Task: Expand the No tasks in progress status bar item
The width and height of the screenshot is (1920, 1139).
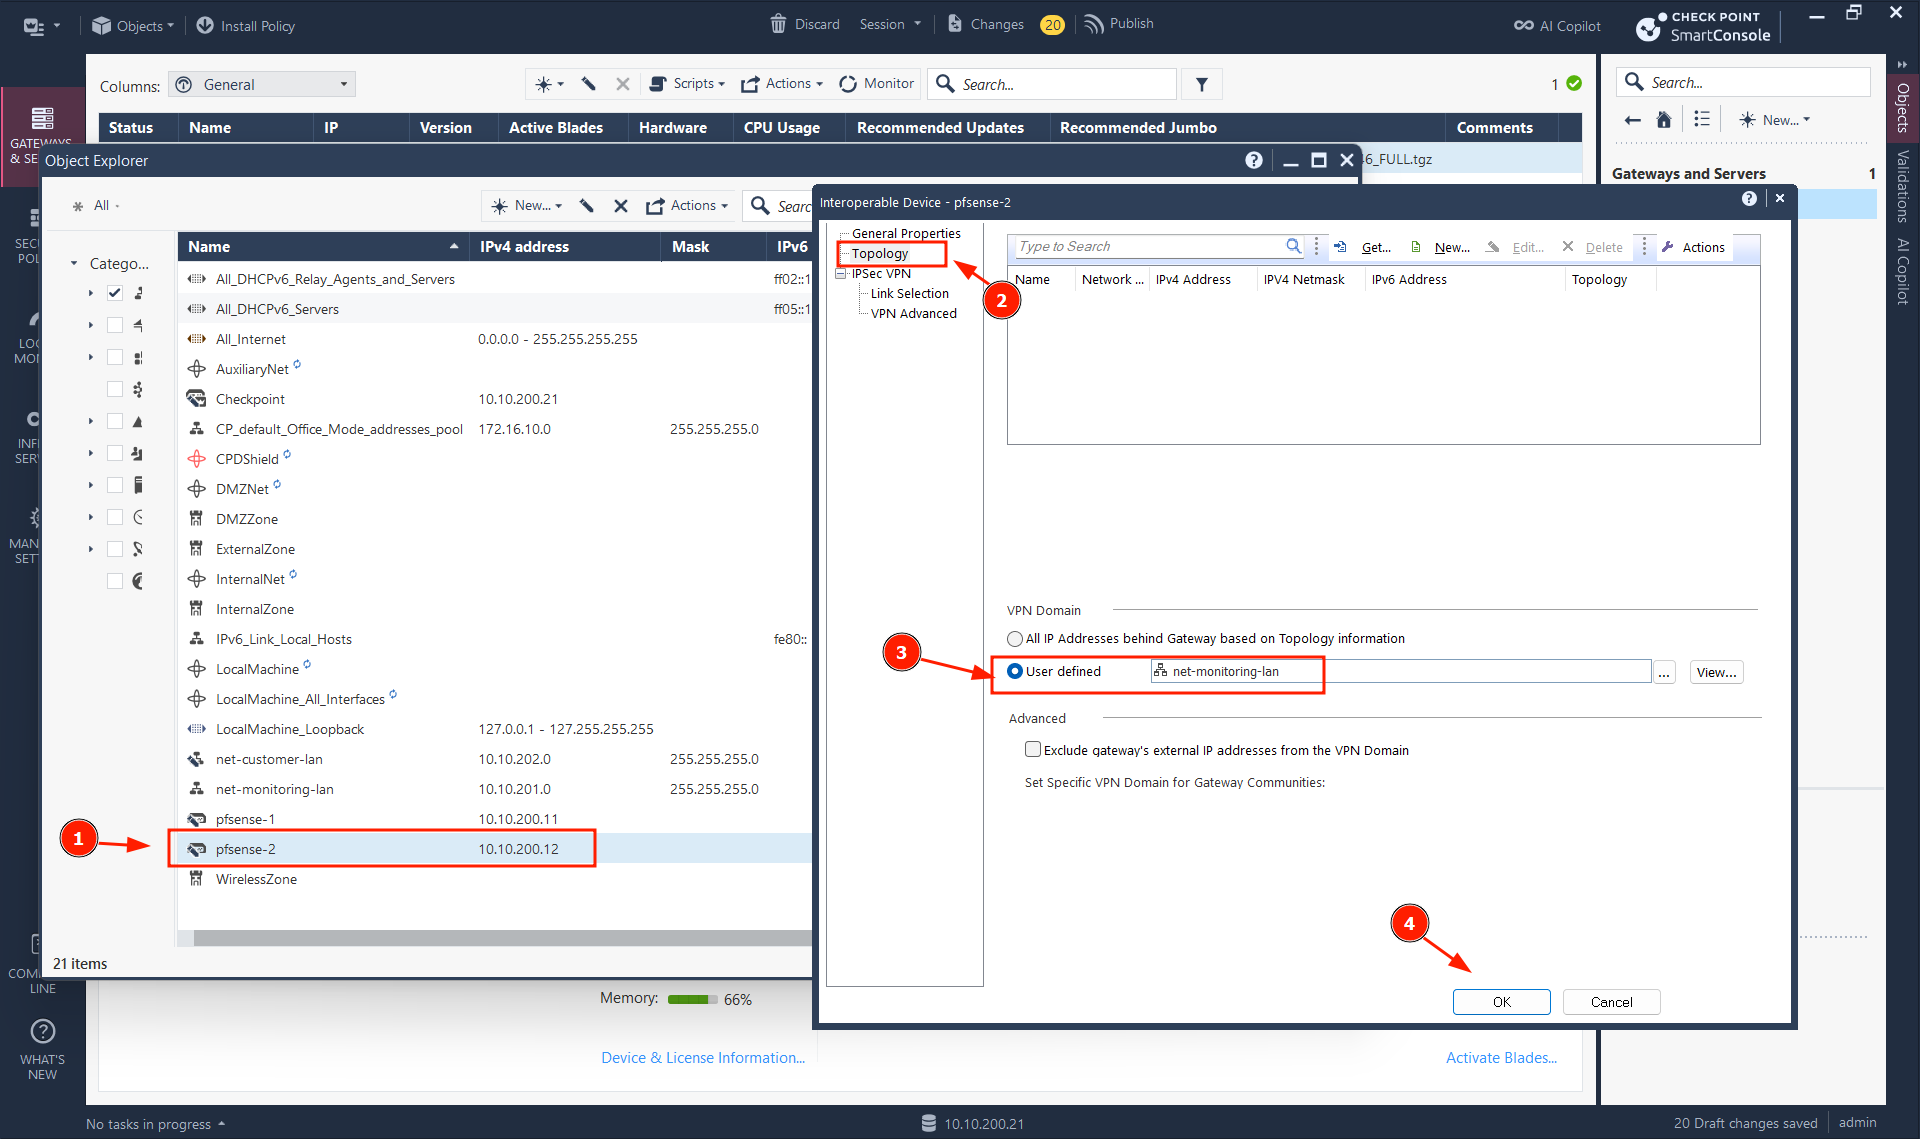Action: click(156, 1124)
